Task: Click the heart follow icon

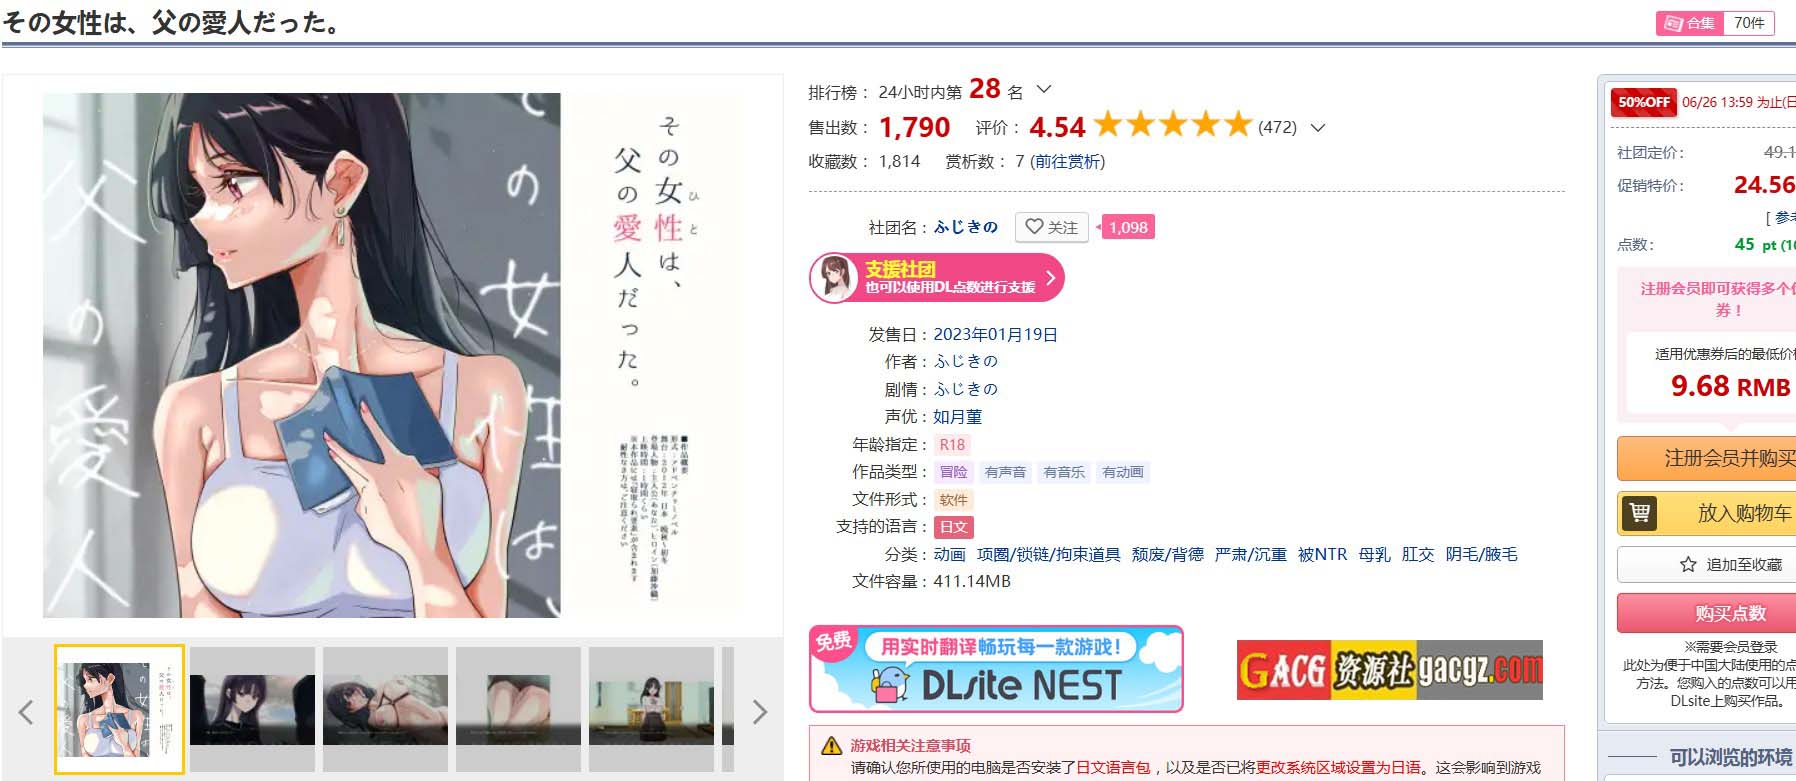Action: coord(1034,227)
